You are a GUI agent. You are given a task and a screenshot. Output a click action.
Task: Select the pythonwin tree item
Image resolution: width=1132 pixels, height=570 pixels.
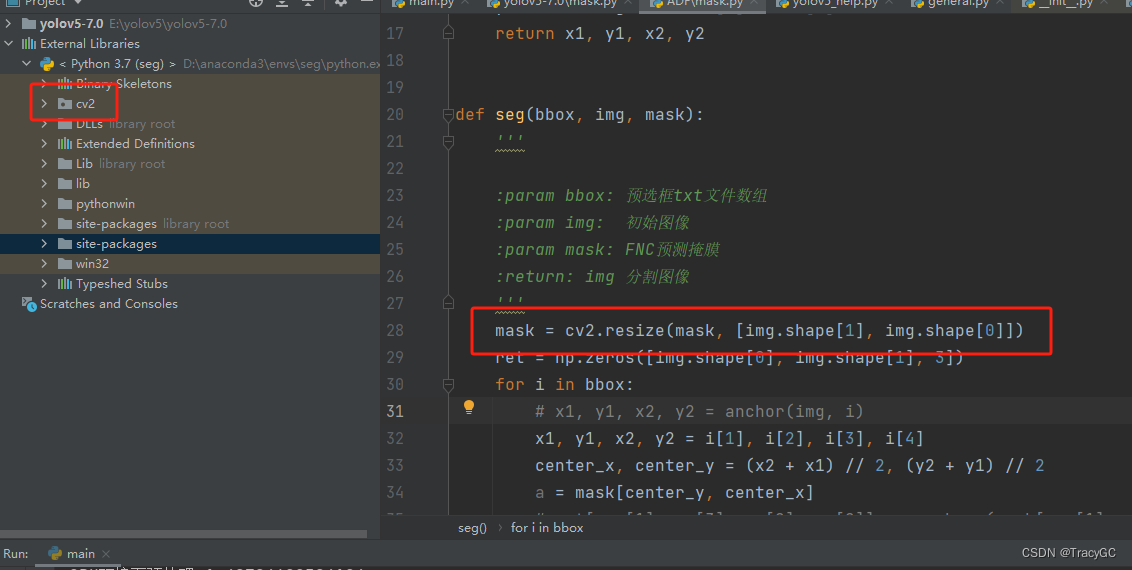[190, 203]
